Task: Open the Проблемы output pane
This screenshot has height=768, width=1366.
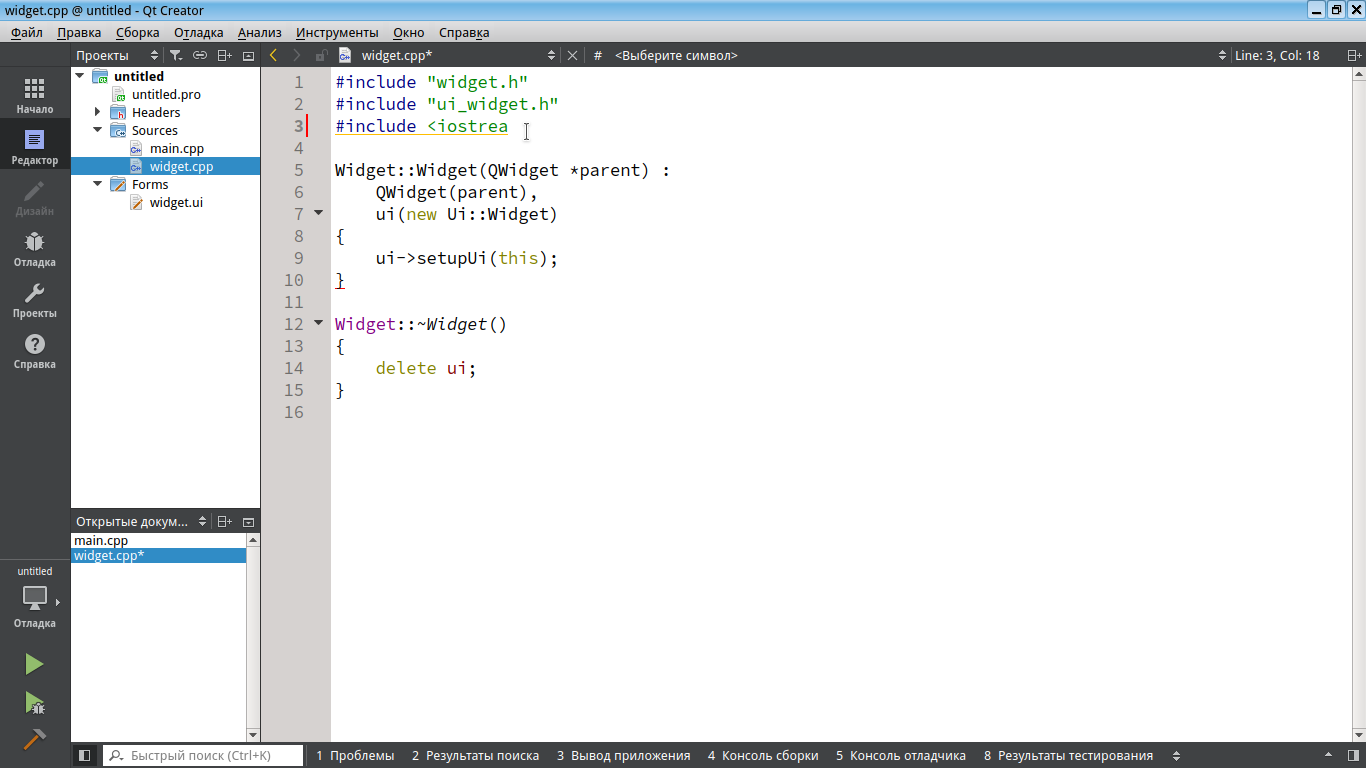Action: (355, 756)
